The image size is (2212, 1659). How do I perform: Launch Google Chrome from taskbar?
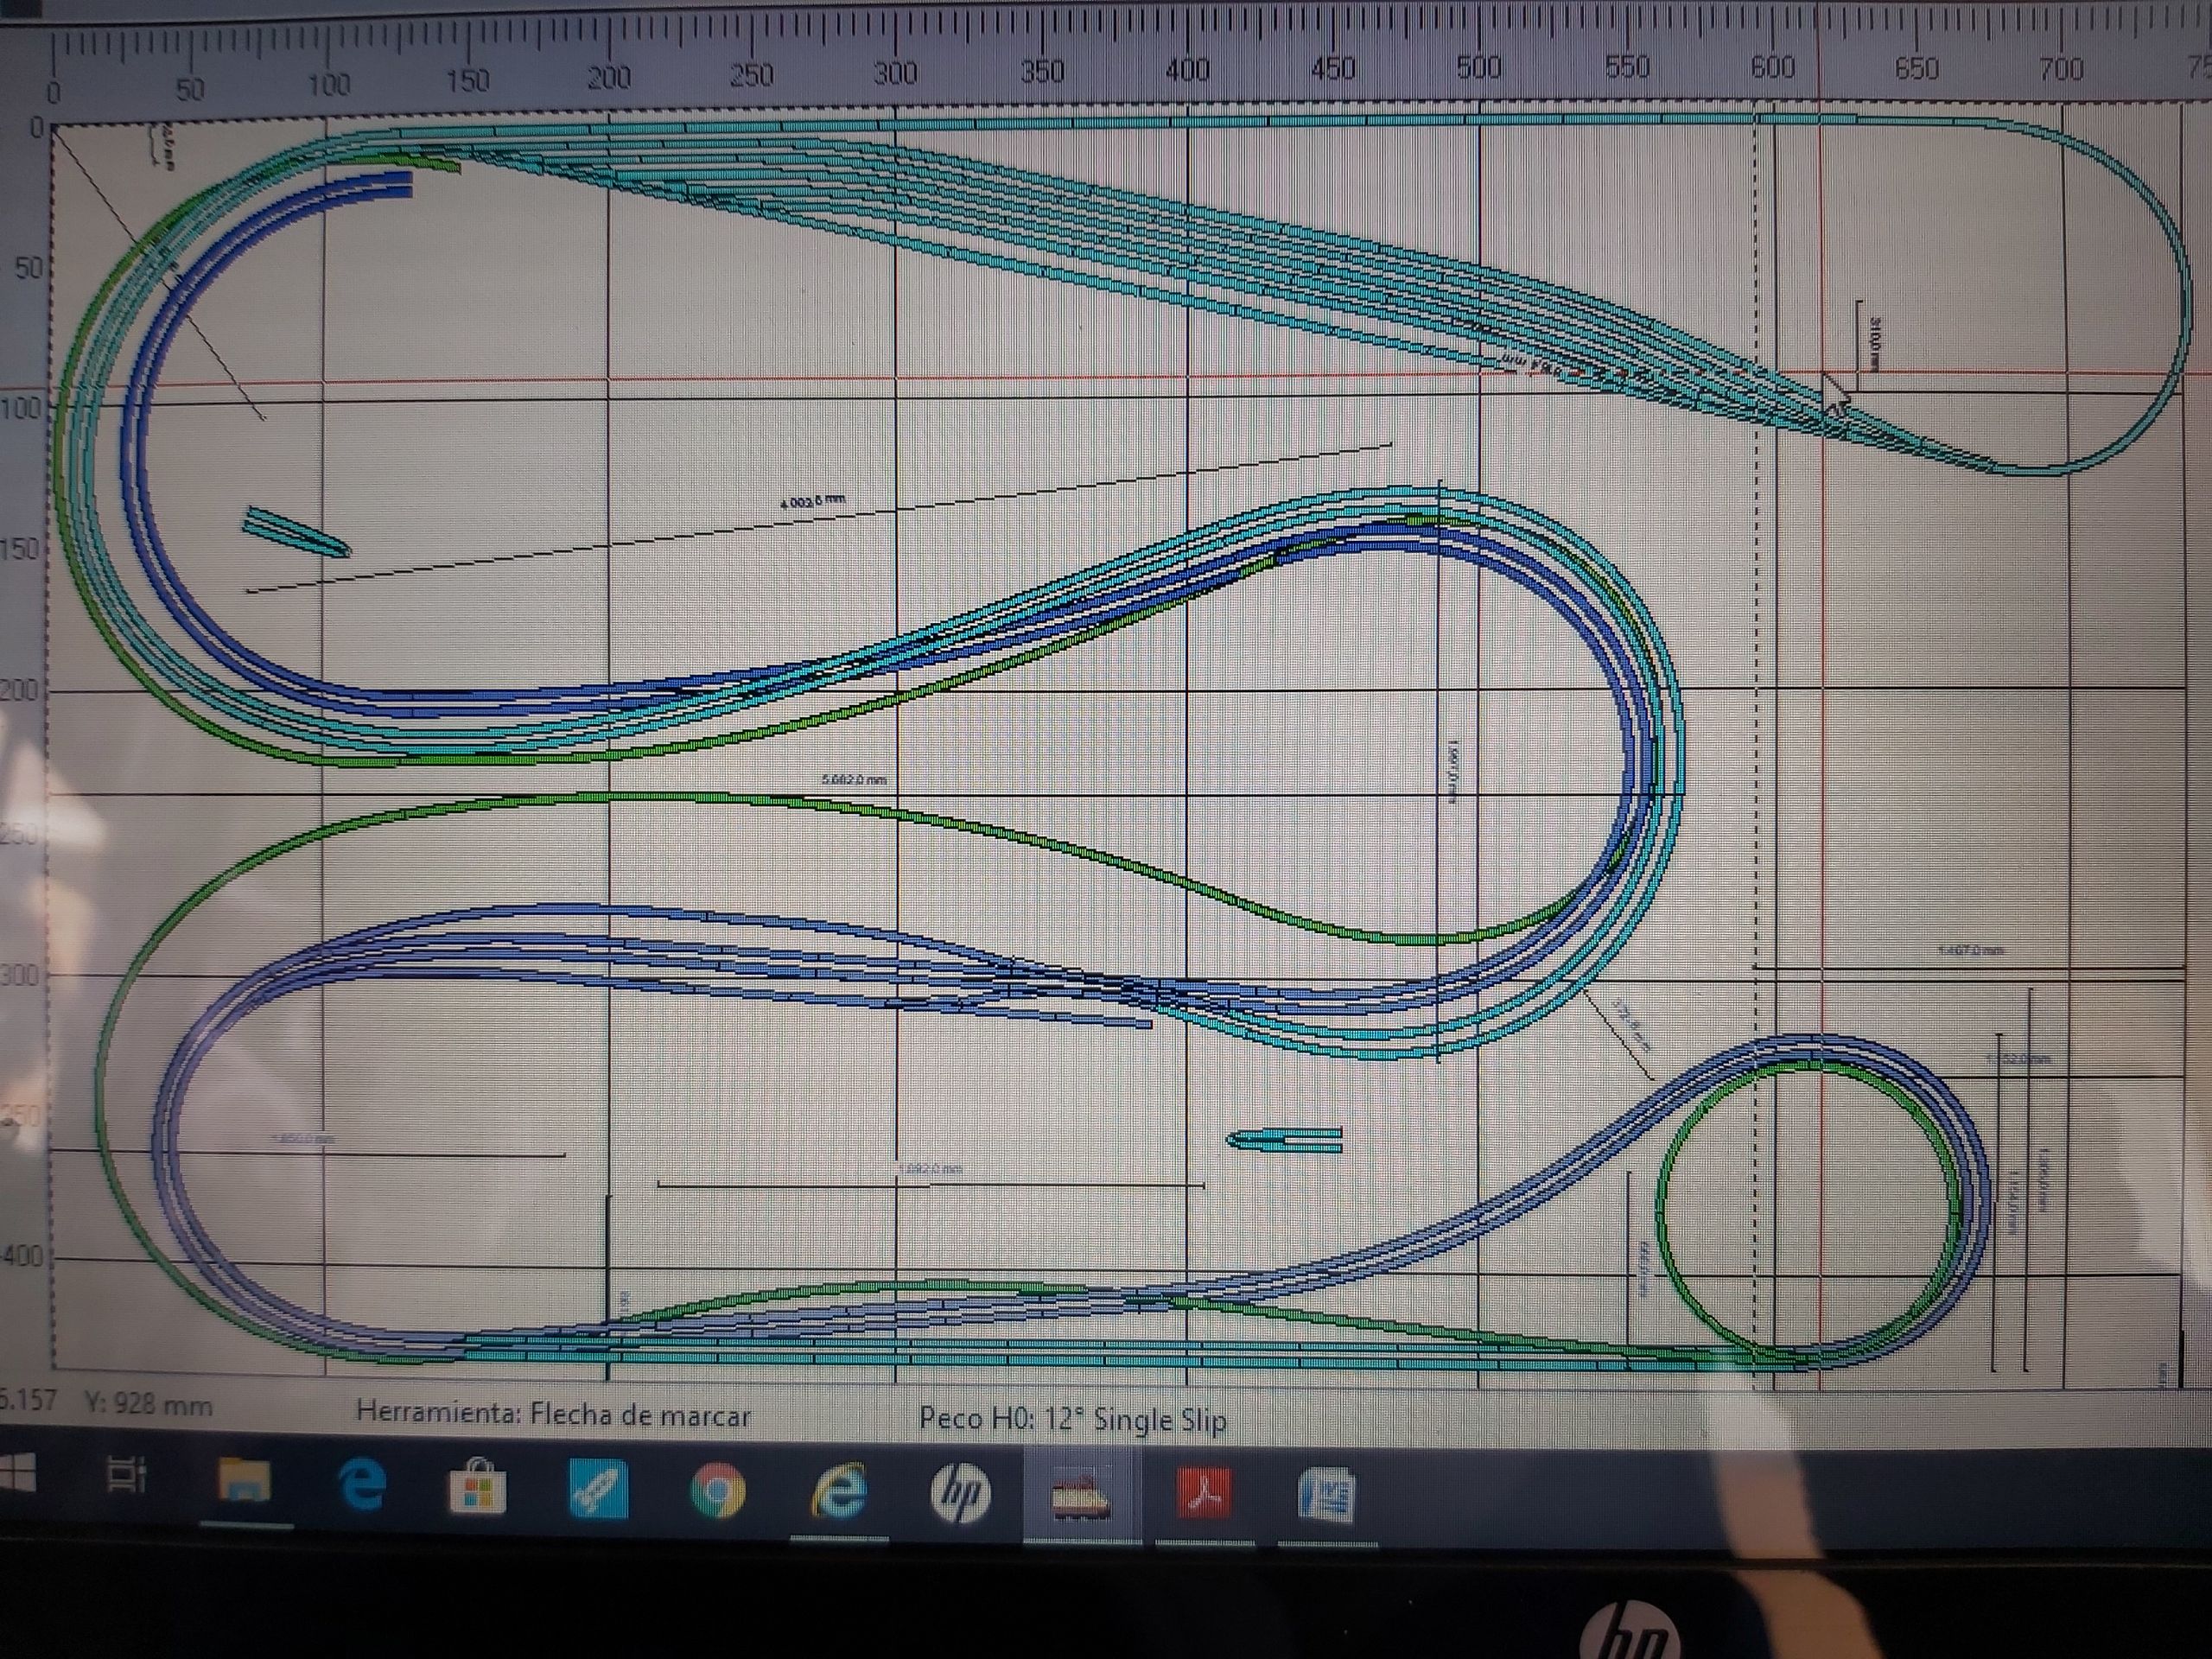[x=718, y=1493]
